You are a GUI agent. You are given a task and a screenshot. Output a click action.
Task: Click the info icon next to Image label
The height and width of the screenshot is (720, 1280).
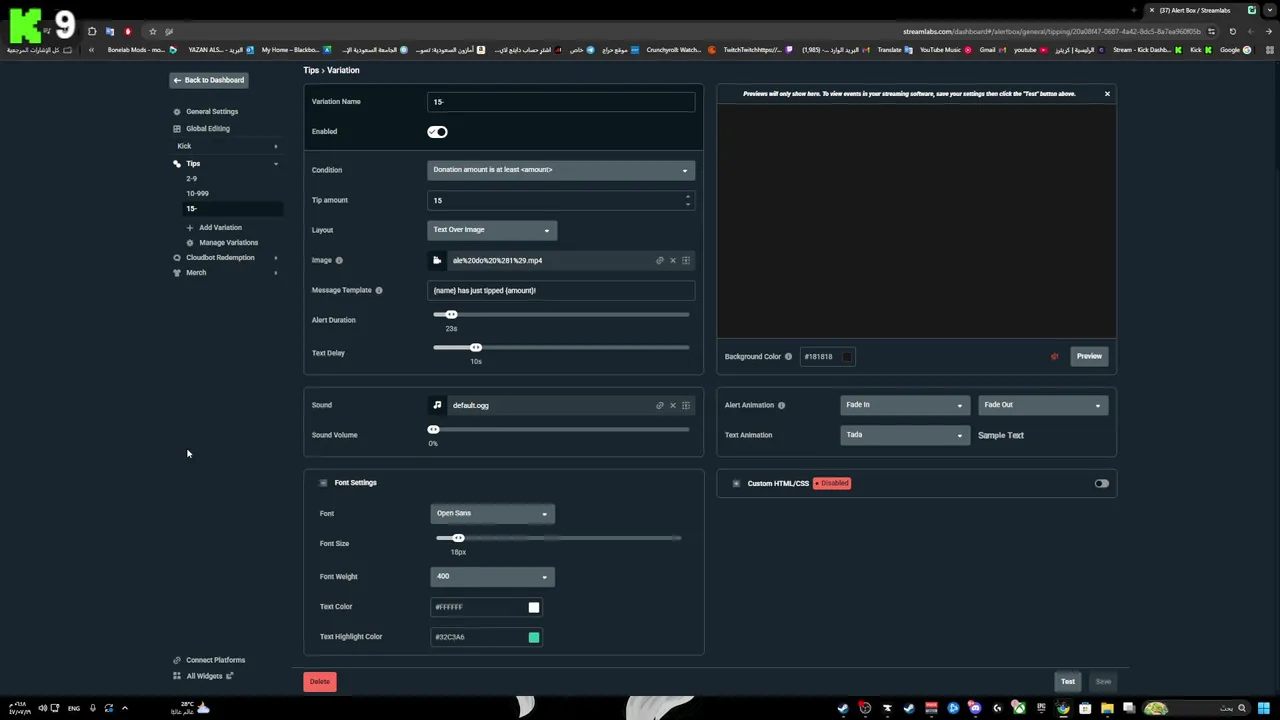339,260
